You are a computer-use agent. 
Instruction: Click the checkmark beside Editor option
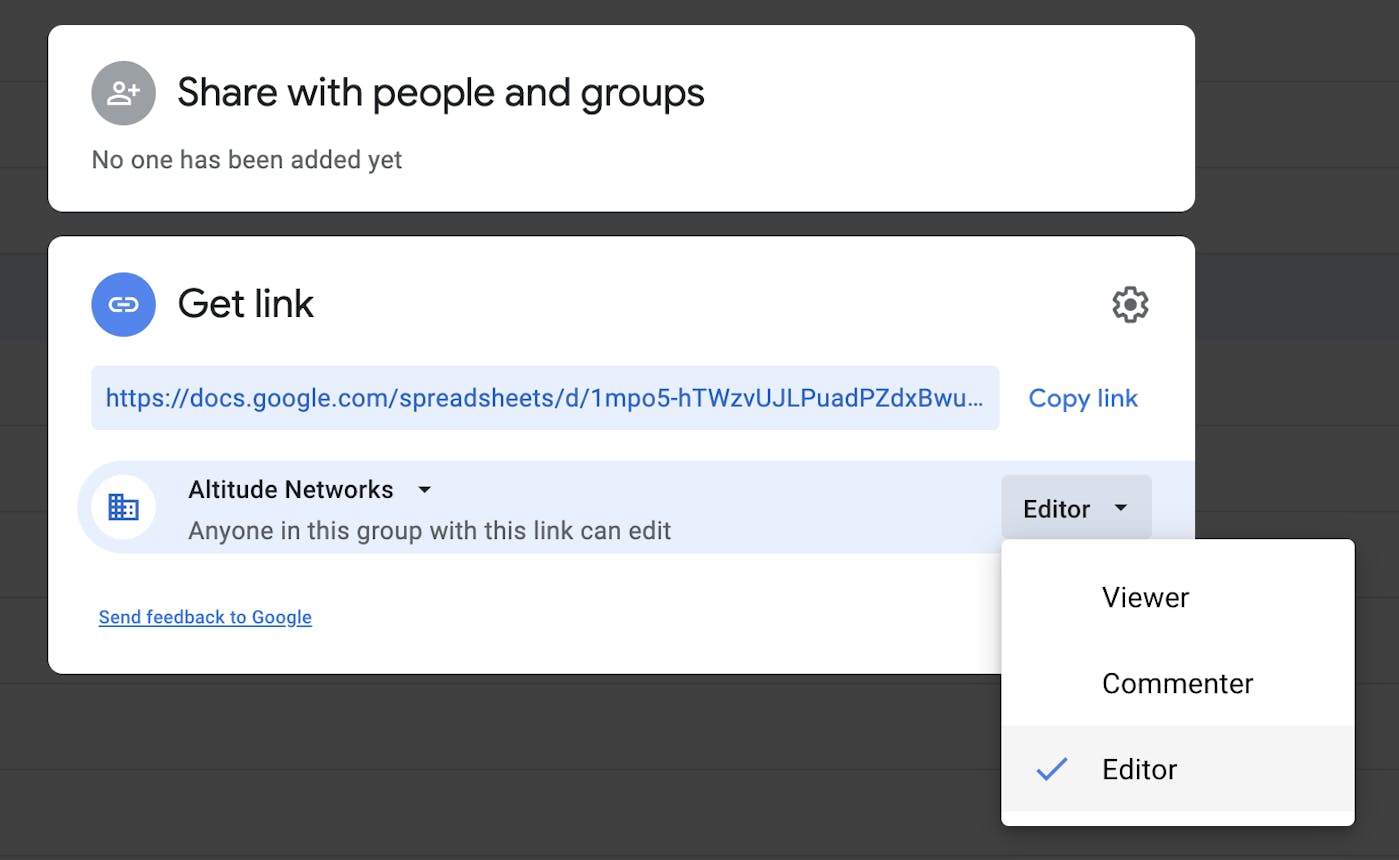click(1052, 769)
